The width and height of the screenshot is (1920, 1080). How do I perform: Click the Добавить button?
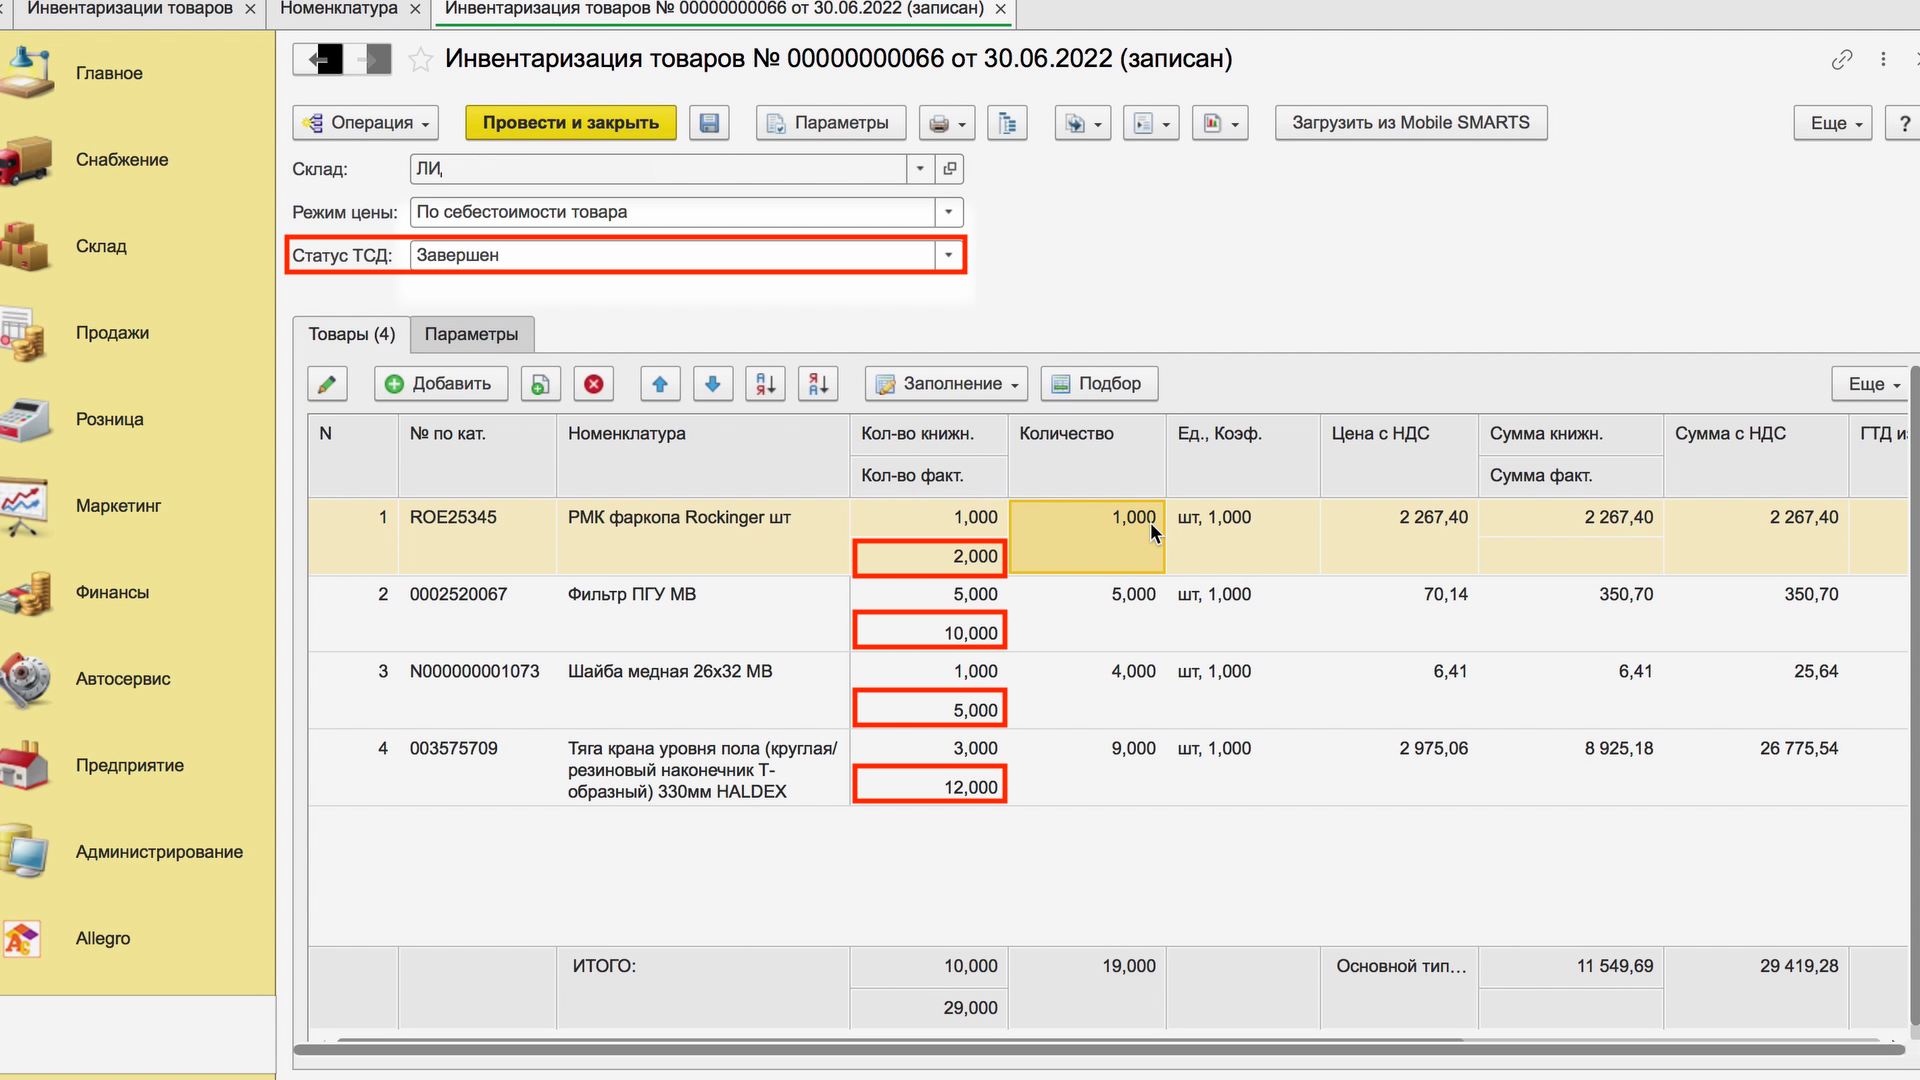pyautogui.click(x=441, y=384)
